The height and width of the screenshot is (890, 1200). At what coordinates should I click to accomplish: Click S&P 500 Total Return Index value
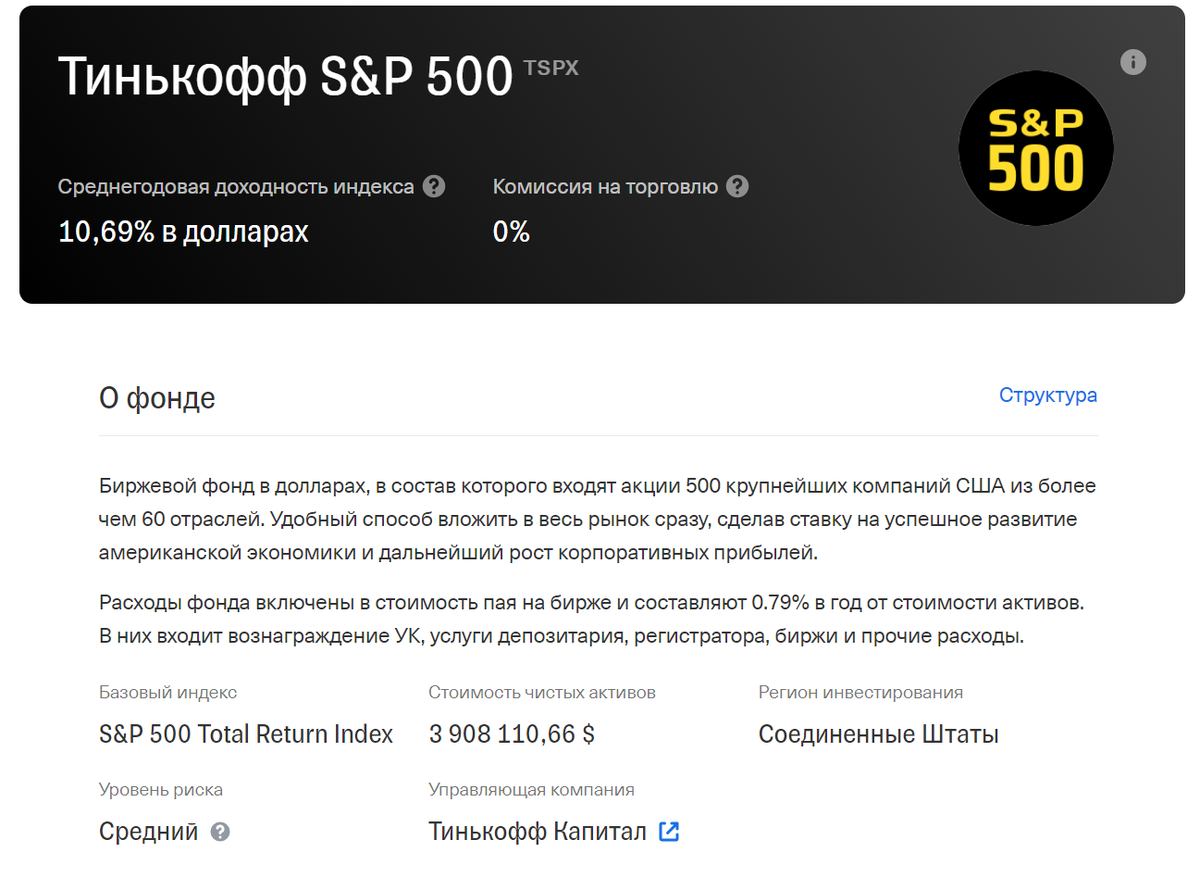click(x=246, y=734)
